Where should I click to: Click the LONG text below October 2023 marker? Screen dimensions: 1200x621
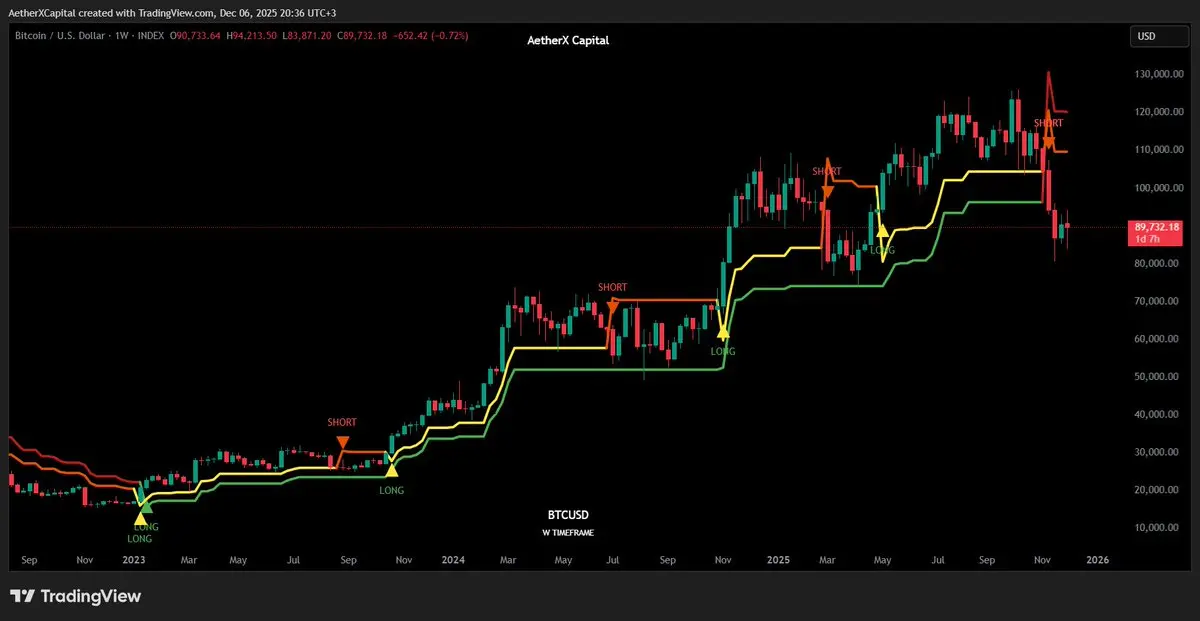point(392,490)
